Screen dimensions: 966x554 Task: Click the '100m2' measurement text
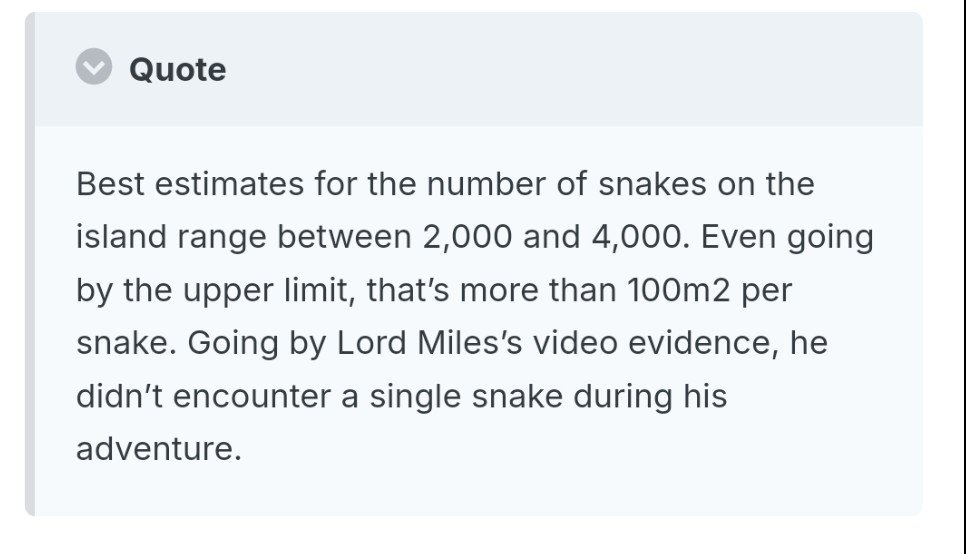tap(678, 290)
